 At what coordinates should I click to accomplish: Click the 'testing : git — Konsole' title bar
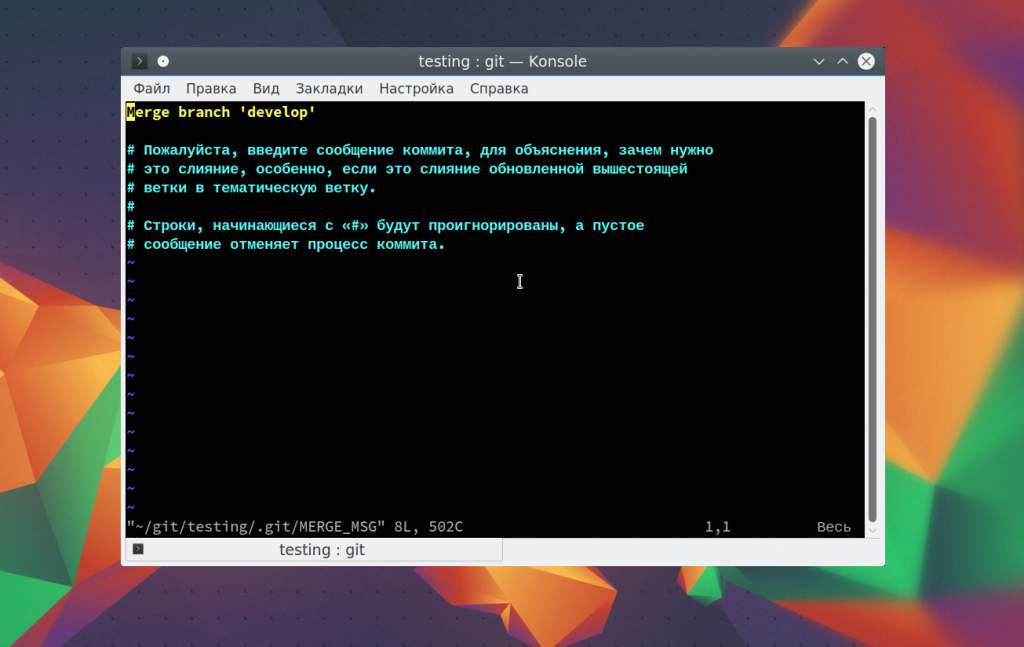coord(502,61)
